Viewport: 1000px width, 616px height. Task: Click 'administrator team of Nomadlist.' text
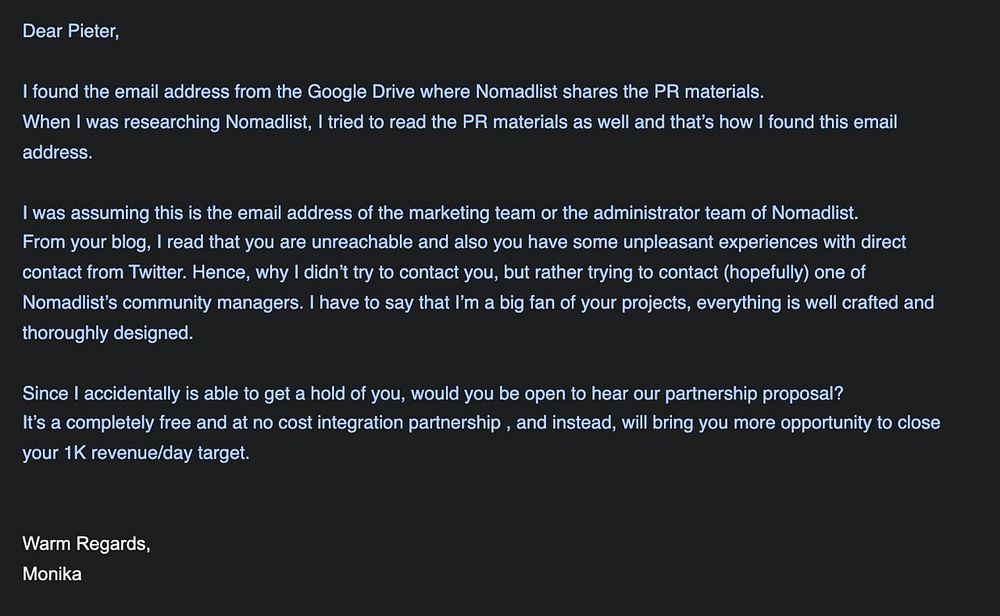[x=726, y=213]
